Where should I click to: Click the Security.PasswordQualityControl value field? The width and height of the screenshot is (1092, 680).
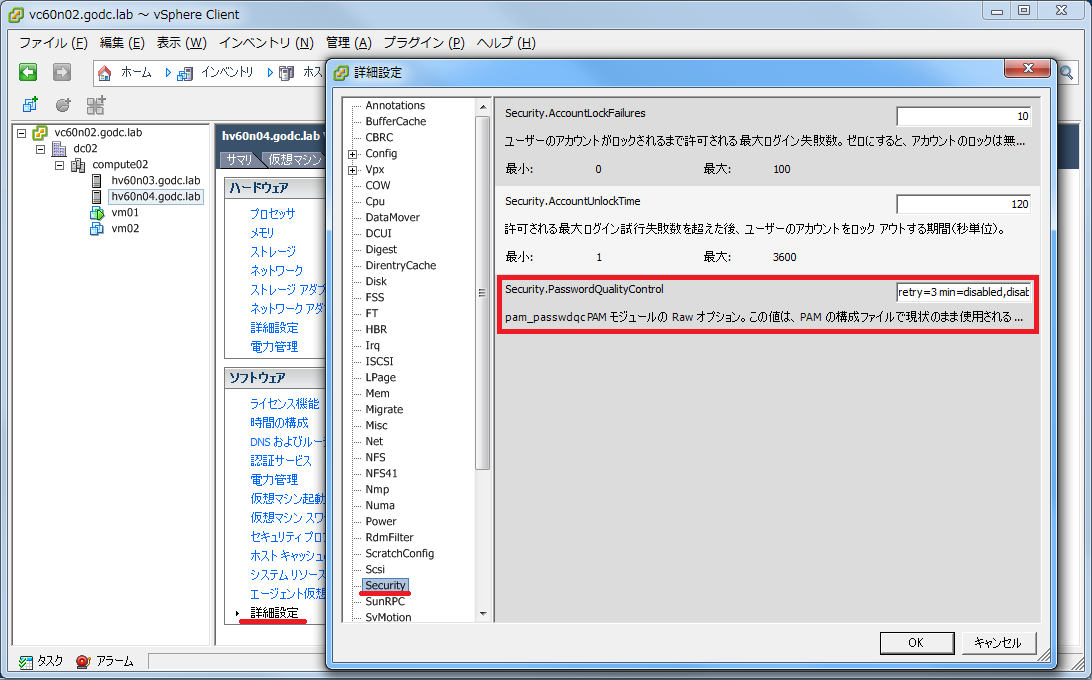pos(964,292)
